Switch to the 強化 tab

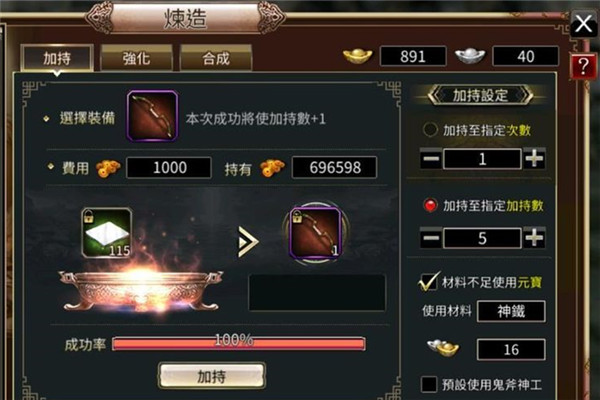(x=136, y=58)
